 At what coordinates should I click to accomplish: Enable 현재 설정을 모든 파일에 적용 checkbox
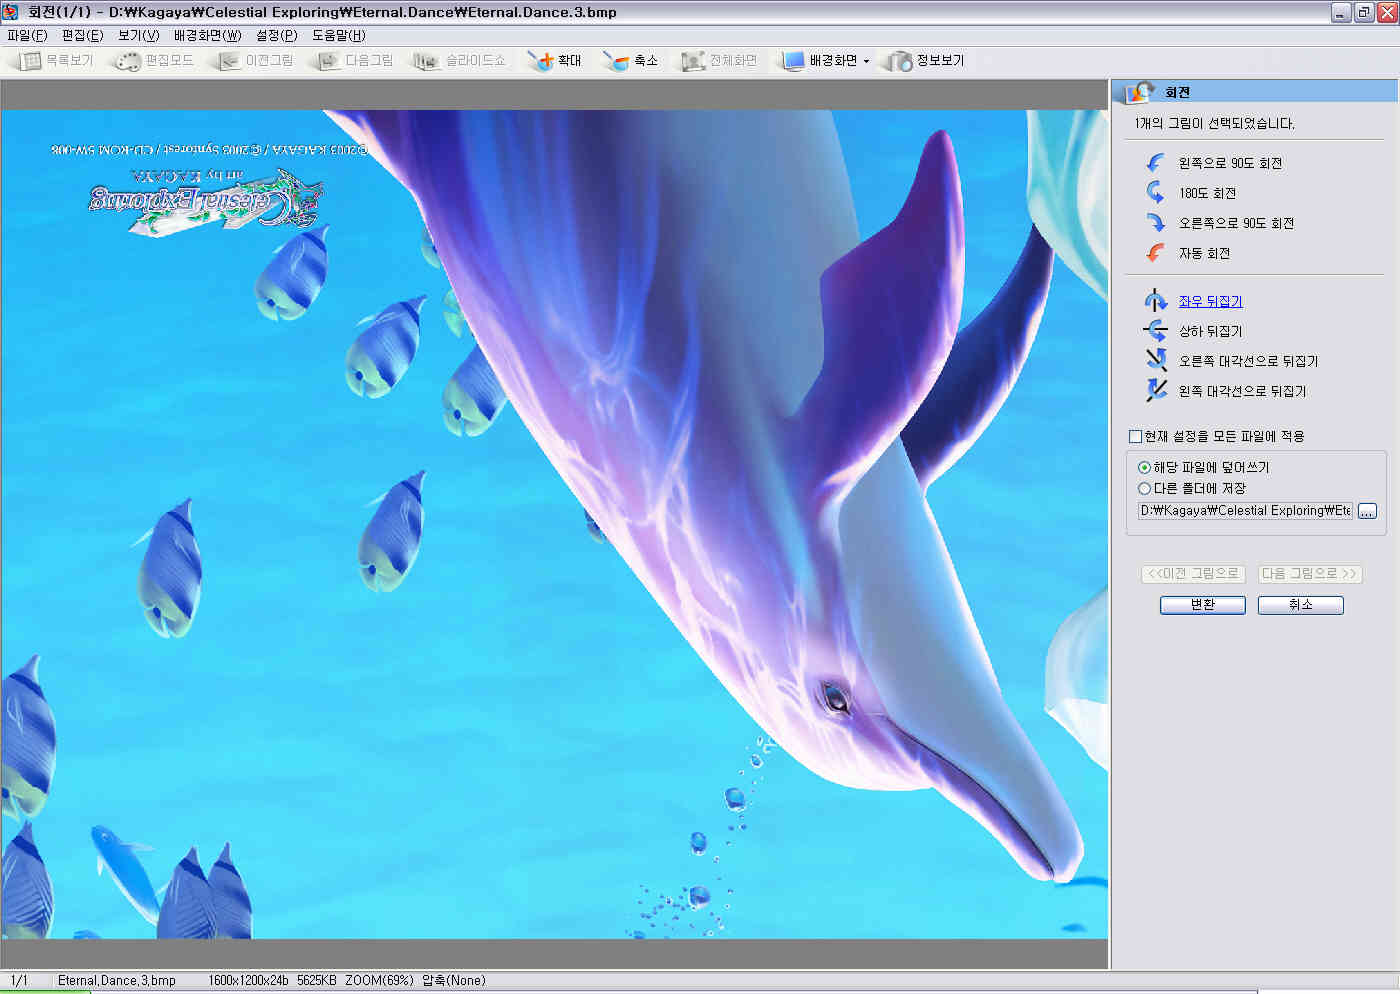coord(1135,436)
